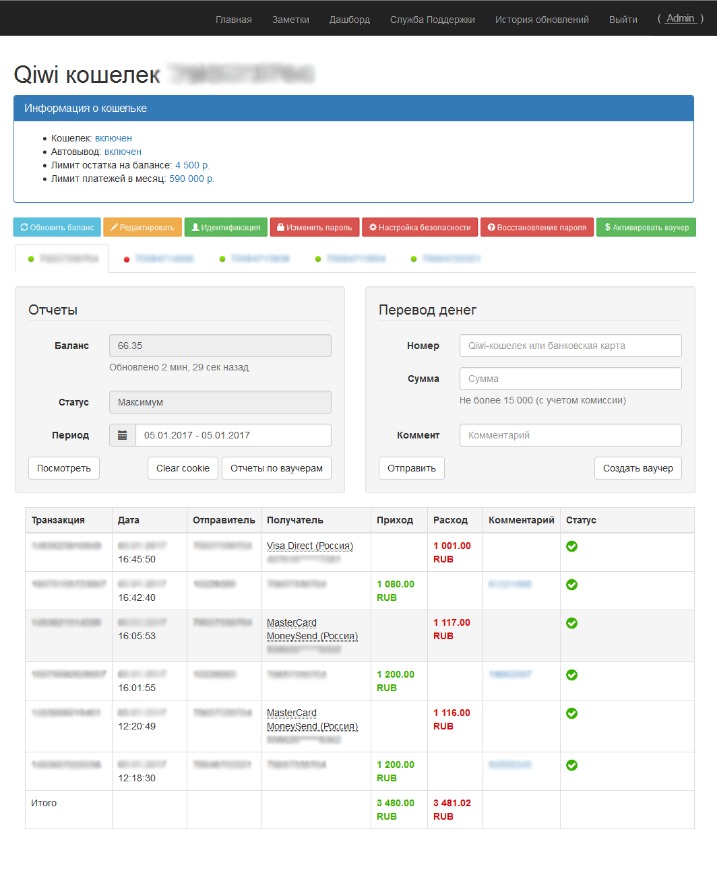Viewport: 717px width, 881px height.
Task: Open Главная in the top navigation
Action: point(234,19)
